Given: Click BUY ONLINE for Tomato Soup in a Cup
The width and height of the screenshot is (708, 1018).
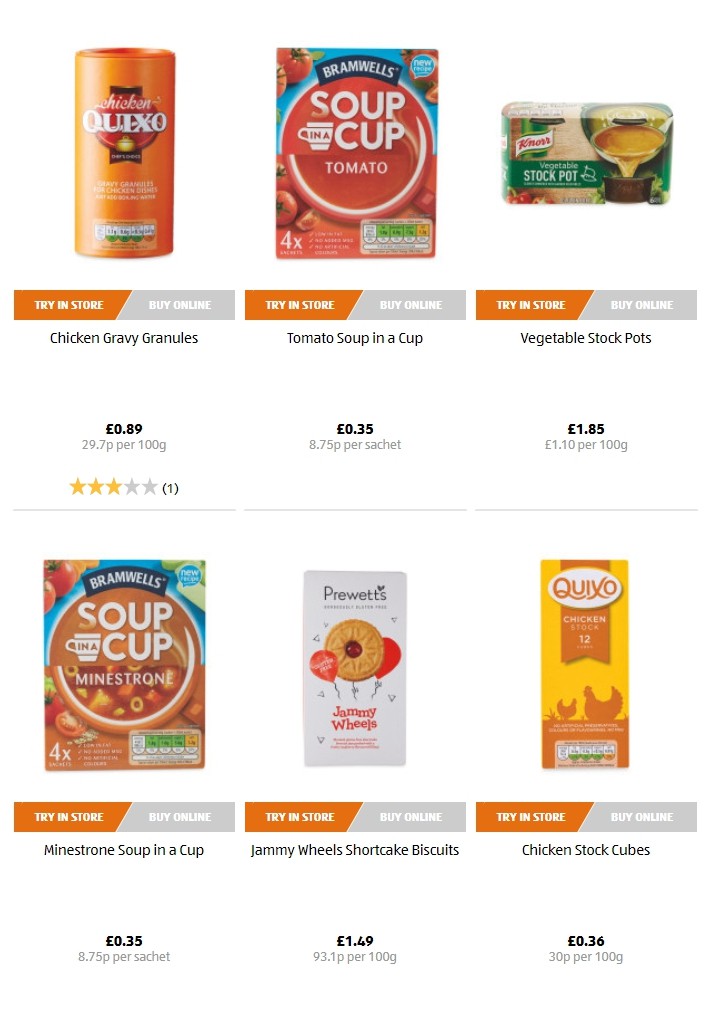Looking at the screenshot, I should (413, 305).
